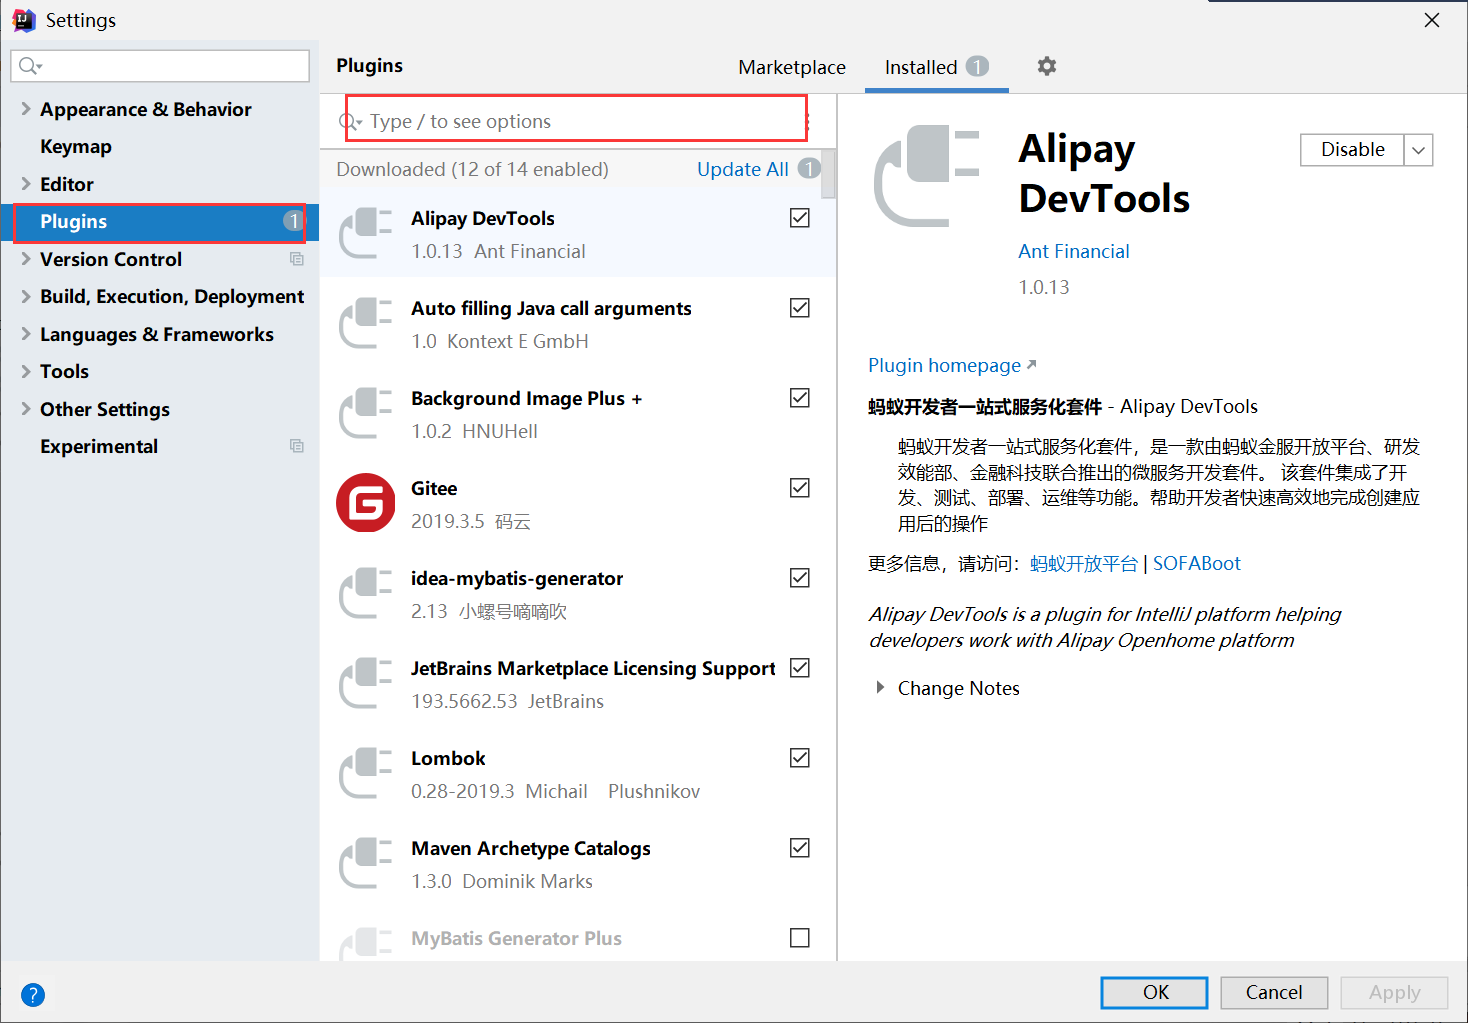Expand Other Settings node

[x=26, y=409]
